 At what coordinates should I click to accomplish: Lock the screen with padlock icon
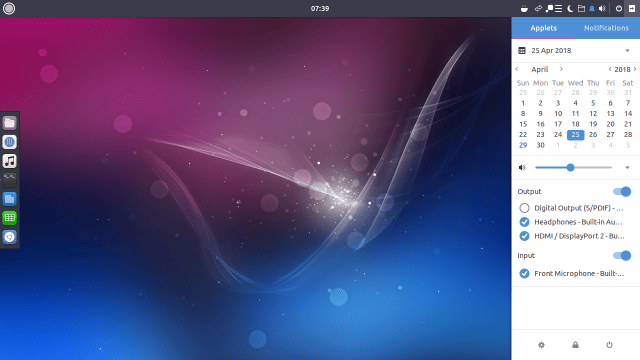click(x=576, y=345)
